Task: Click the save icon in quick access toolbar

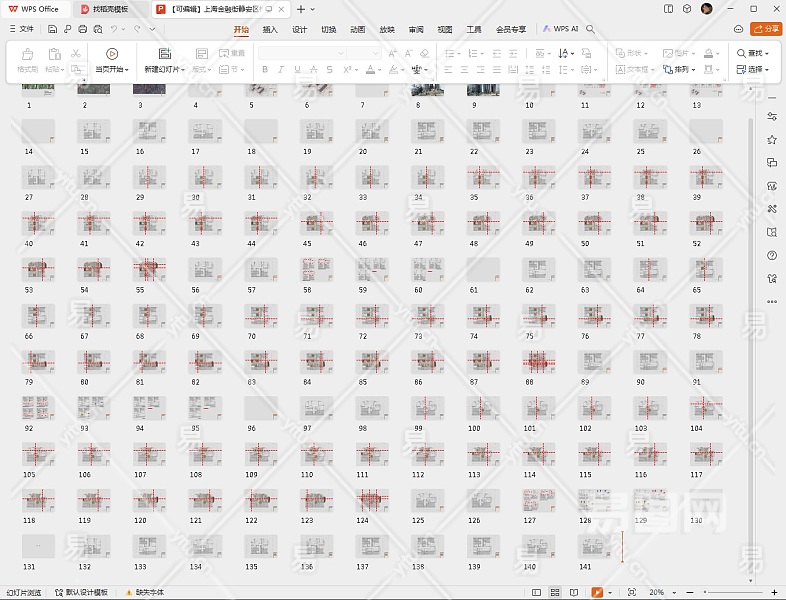Action: 52,29
